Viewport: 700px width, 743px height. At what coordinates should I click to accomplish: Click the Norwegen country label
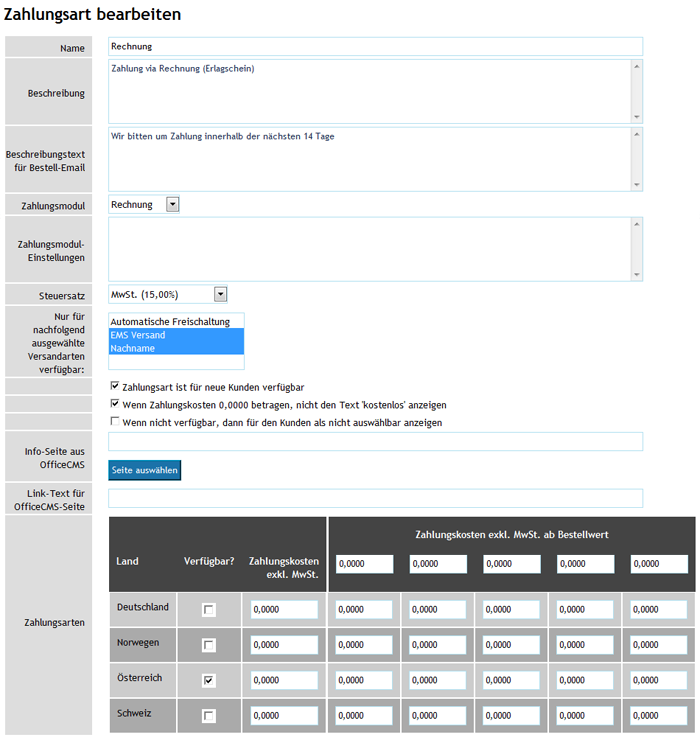click(138, 643)
